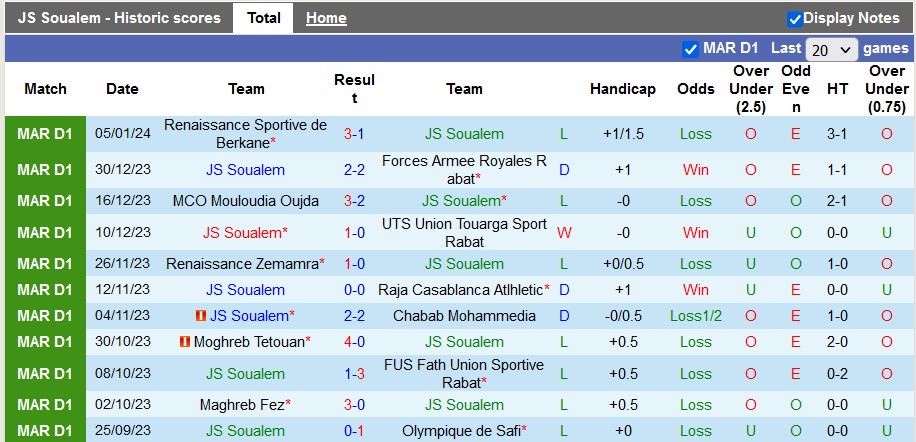The width and height of the screenshot is (916, 442).
Task: Open the Last 20 games dropdown
Action: click(832, 49)
